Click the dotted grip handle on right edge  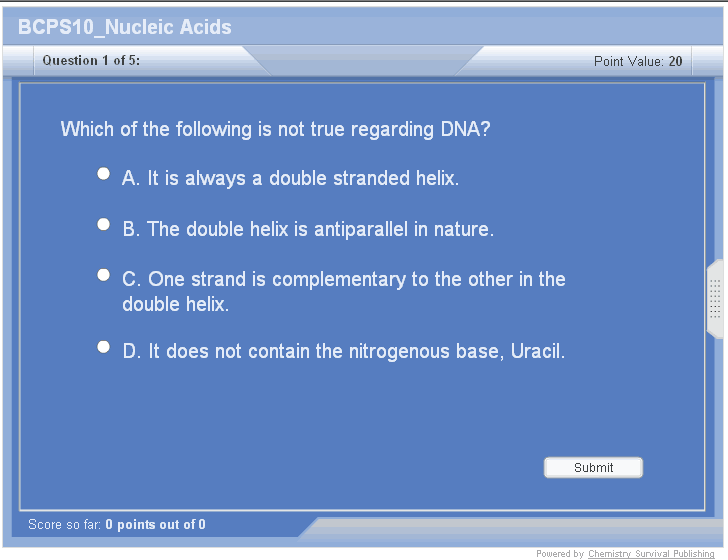(x=715, y=299)
